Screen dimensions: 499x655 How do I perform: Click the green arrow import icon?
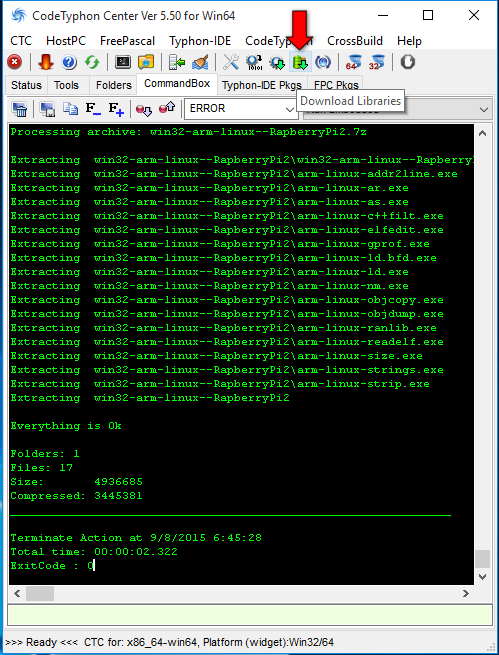pyautogui.click(x=177, y=62)
